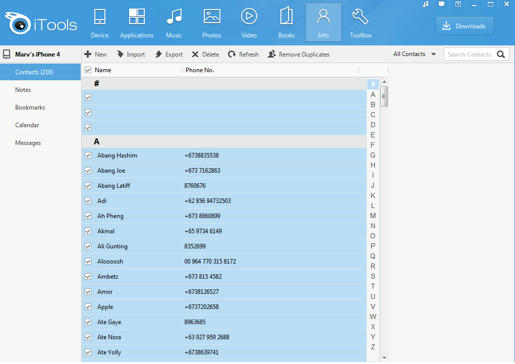Uncheck Ate Yolly checkbox
Viewport: 515px width, 364px height.
click(x=88, y=352)
